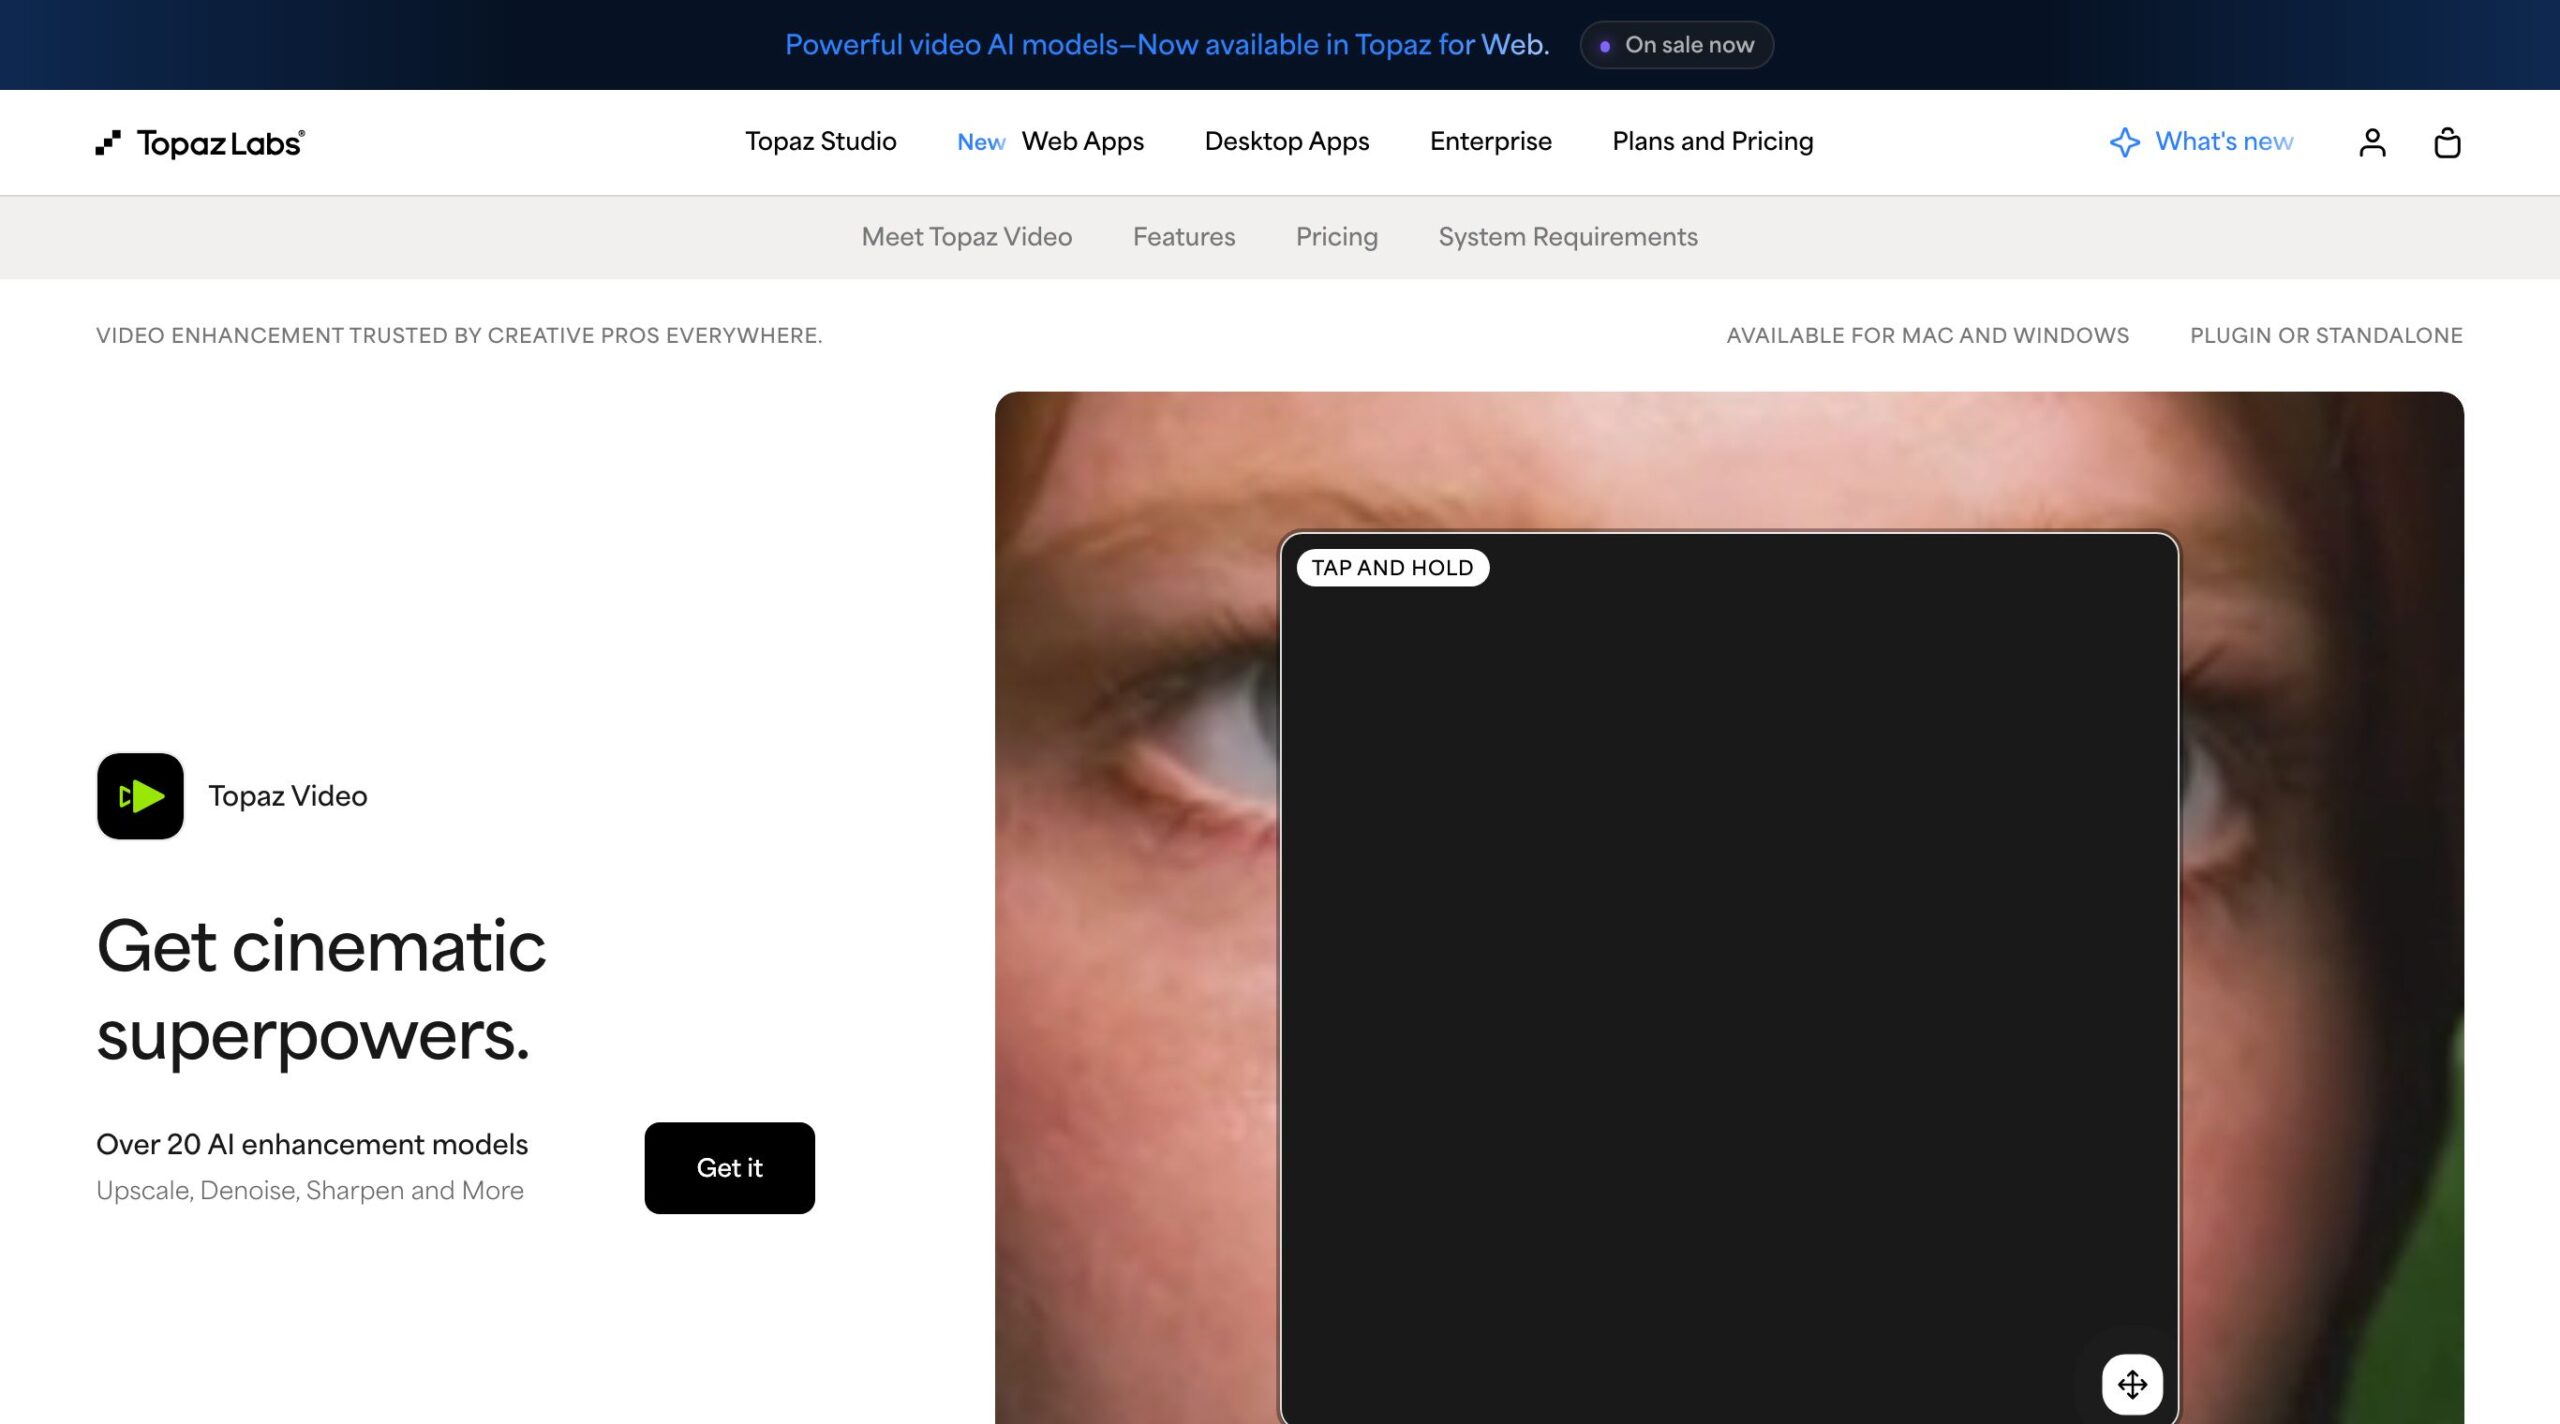Open the user account icon

[x=2372, y=143]
